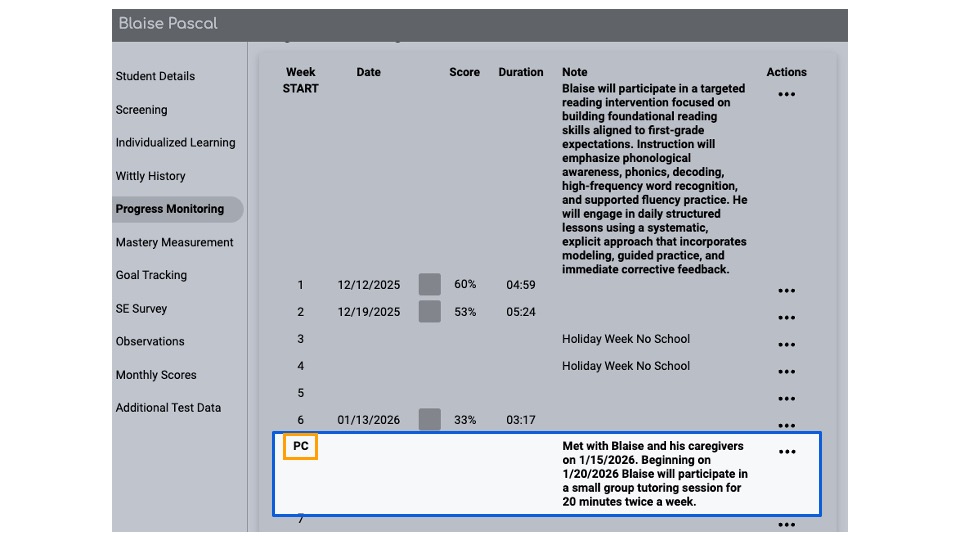Go to Observations

pyautogui.click(x=150, y=342)
